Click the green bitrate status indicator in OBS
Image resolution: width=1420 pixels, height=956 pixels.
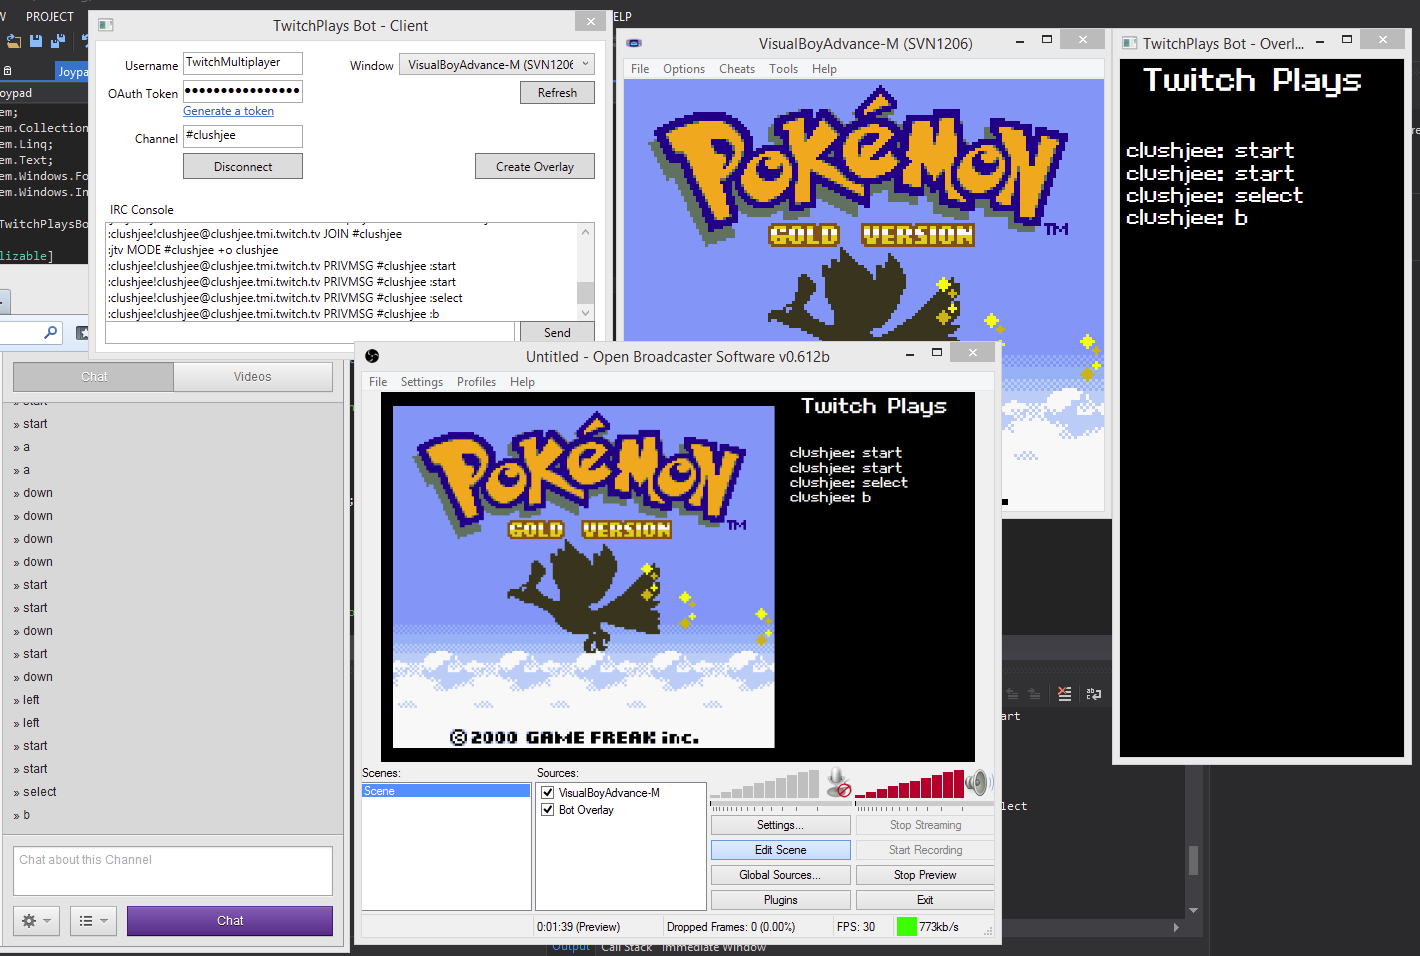point(907,927)
